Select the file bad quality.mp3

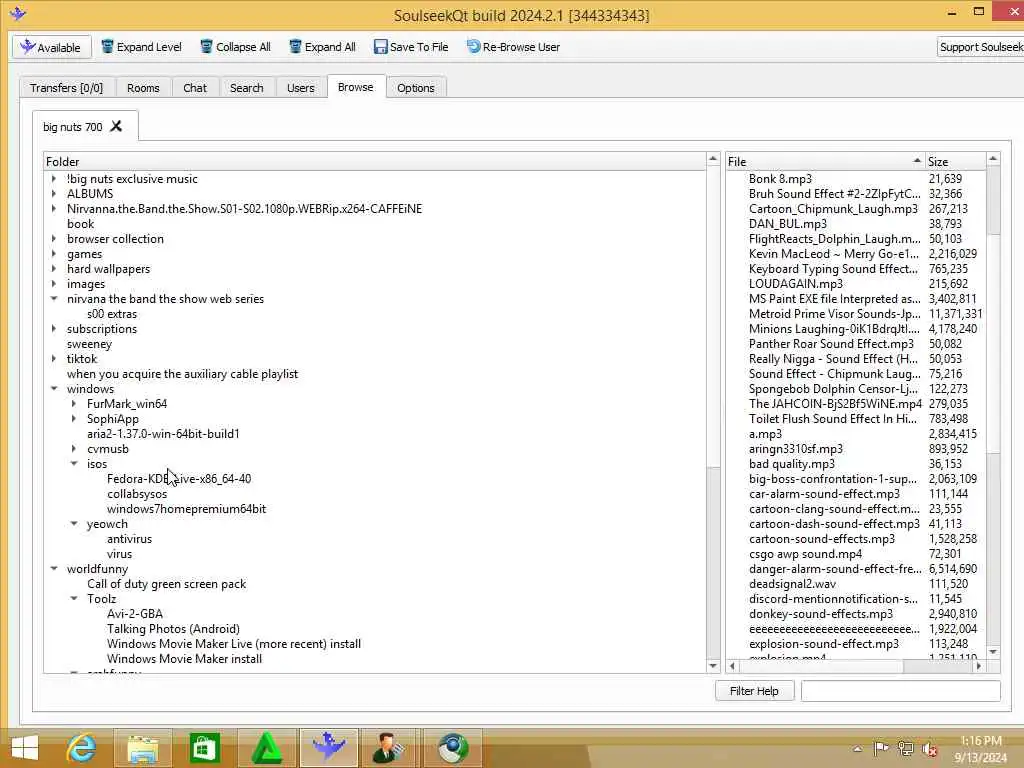tap(792, 464)
